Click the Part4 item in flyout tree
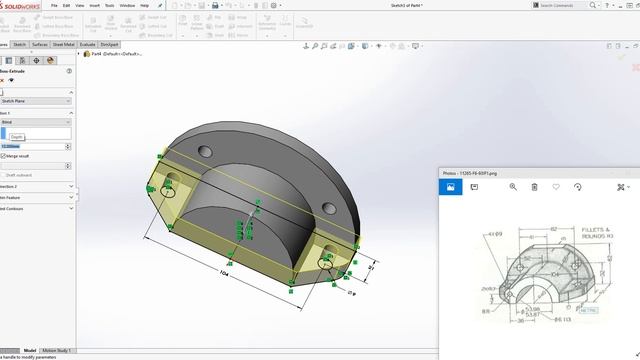The image size is (640, 360). click(x=113, y=54)
